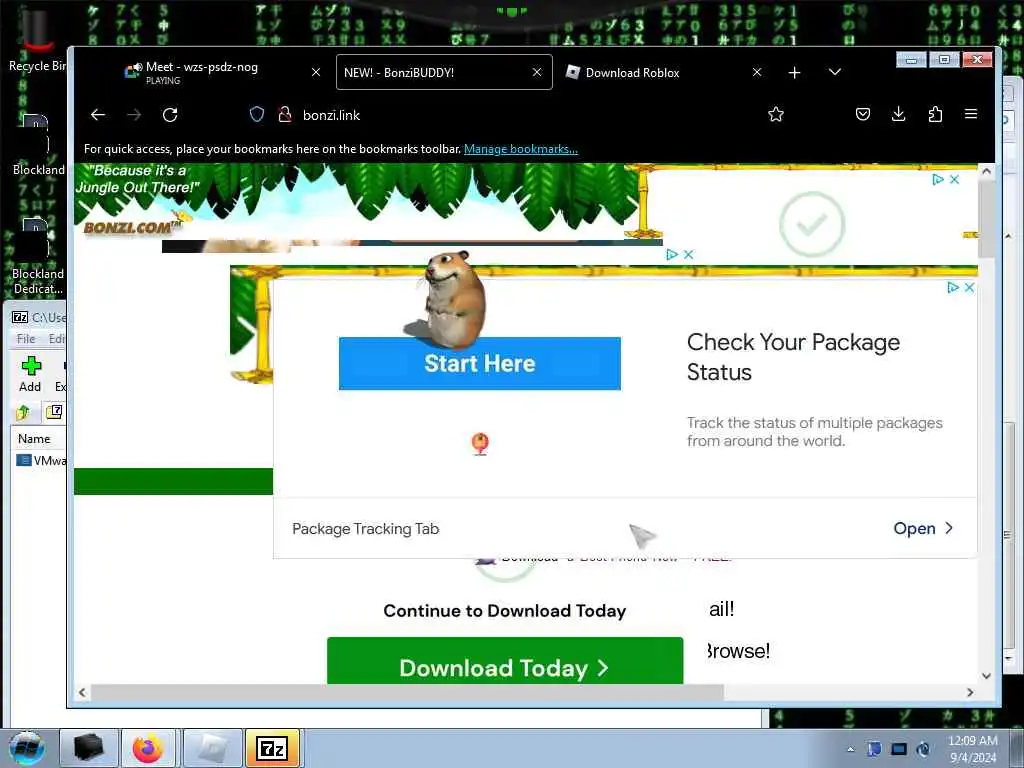Click the page's vertical scroll down arrow
Screen dimensions: 1024x768
(986, 676)
